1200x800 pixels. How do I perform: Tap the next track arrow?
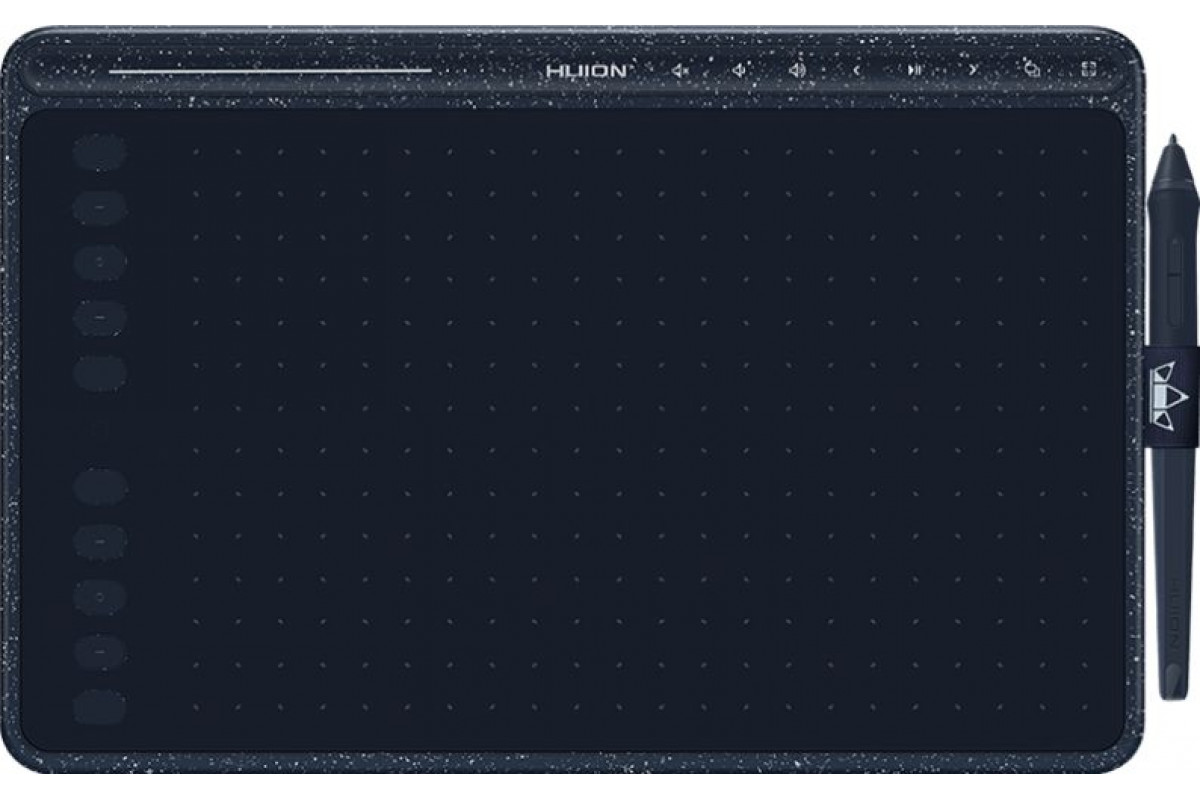coord(972,70)
